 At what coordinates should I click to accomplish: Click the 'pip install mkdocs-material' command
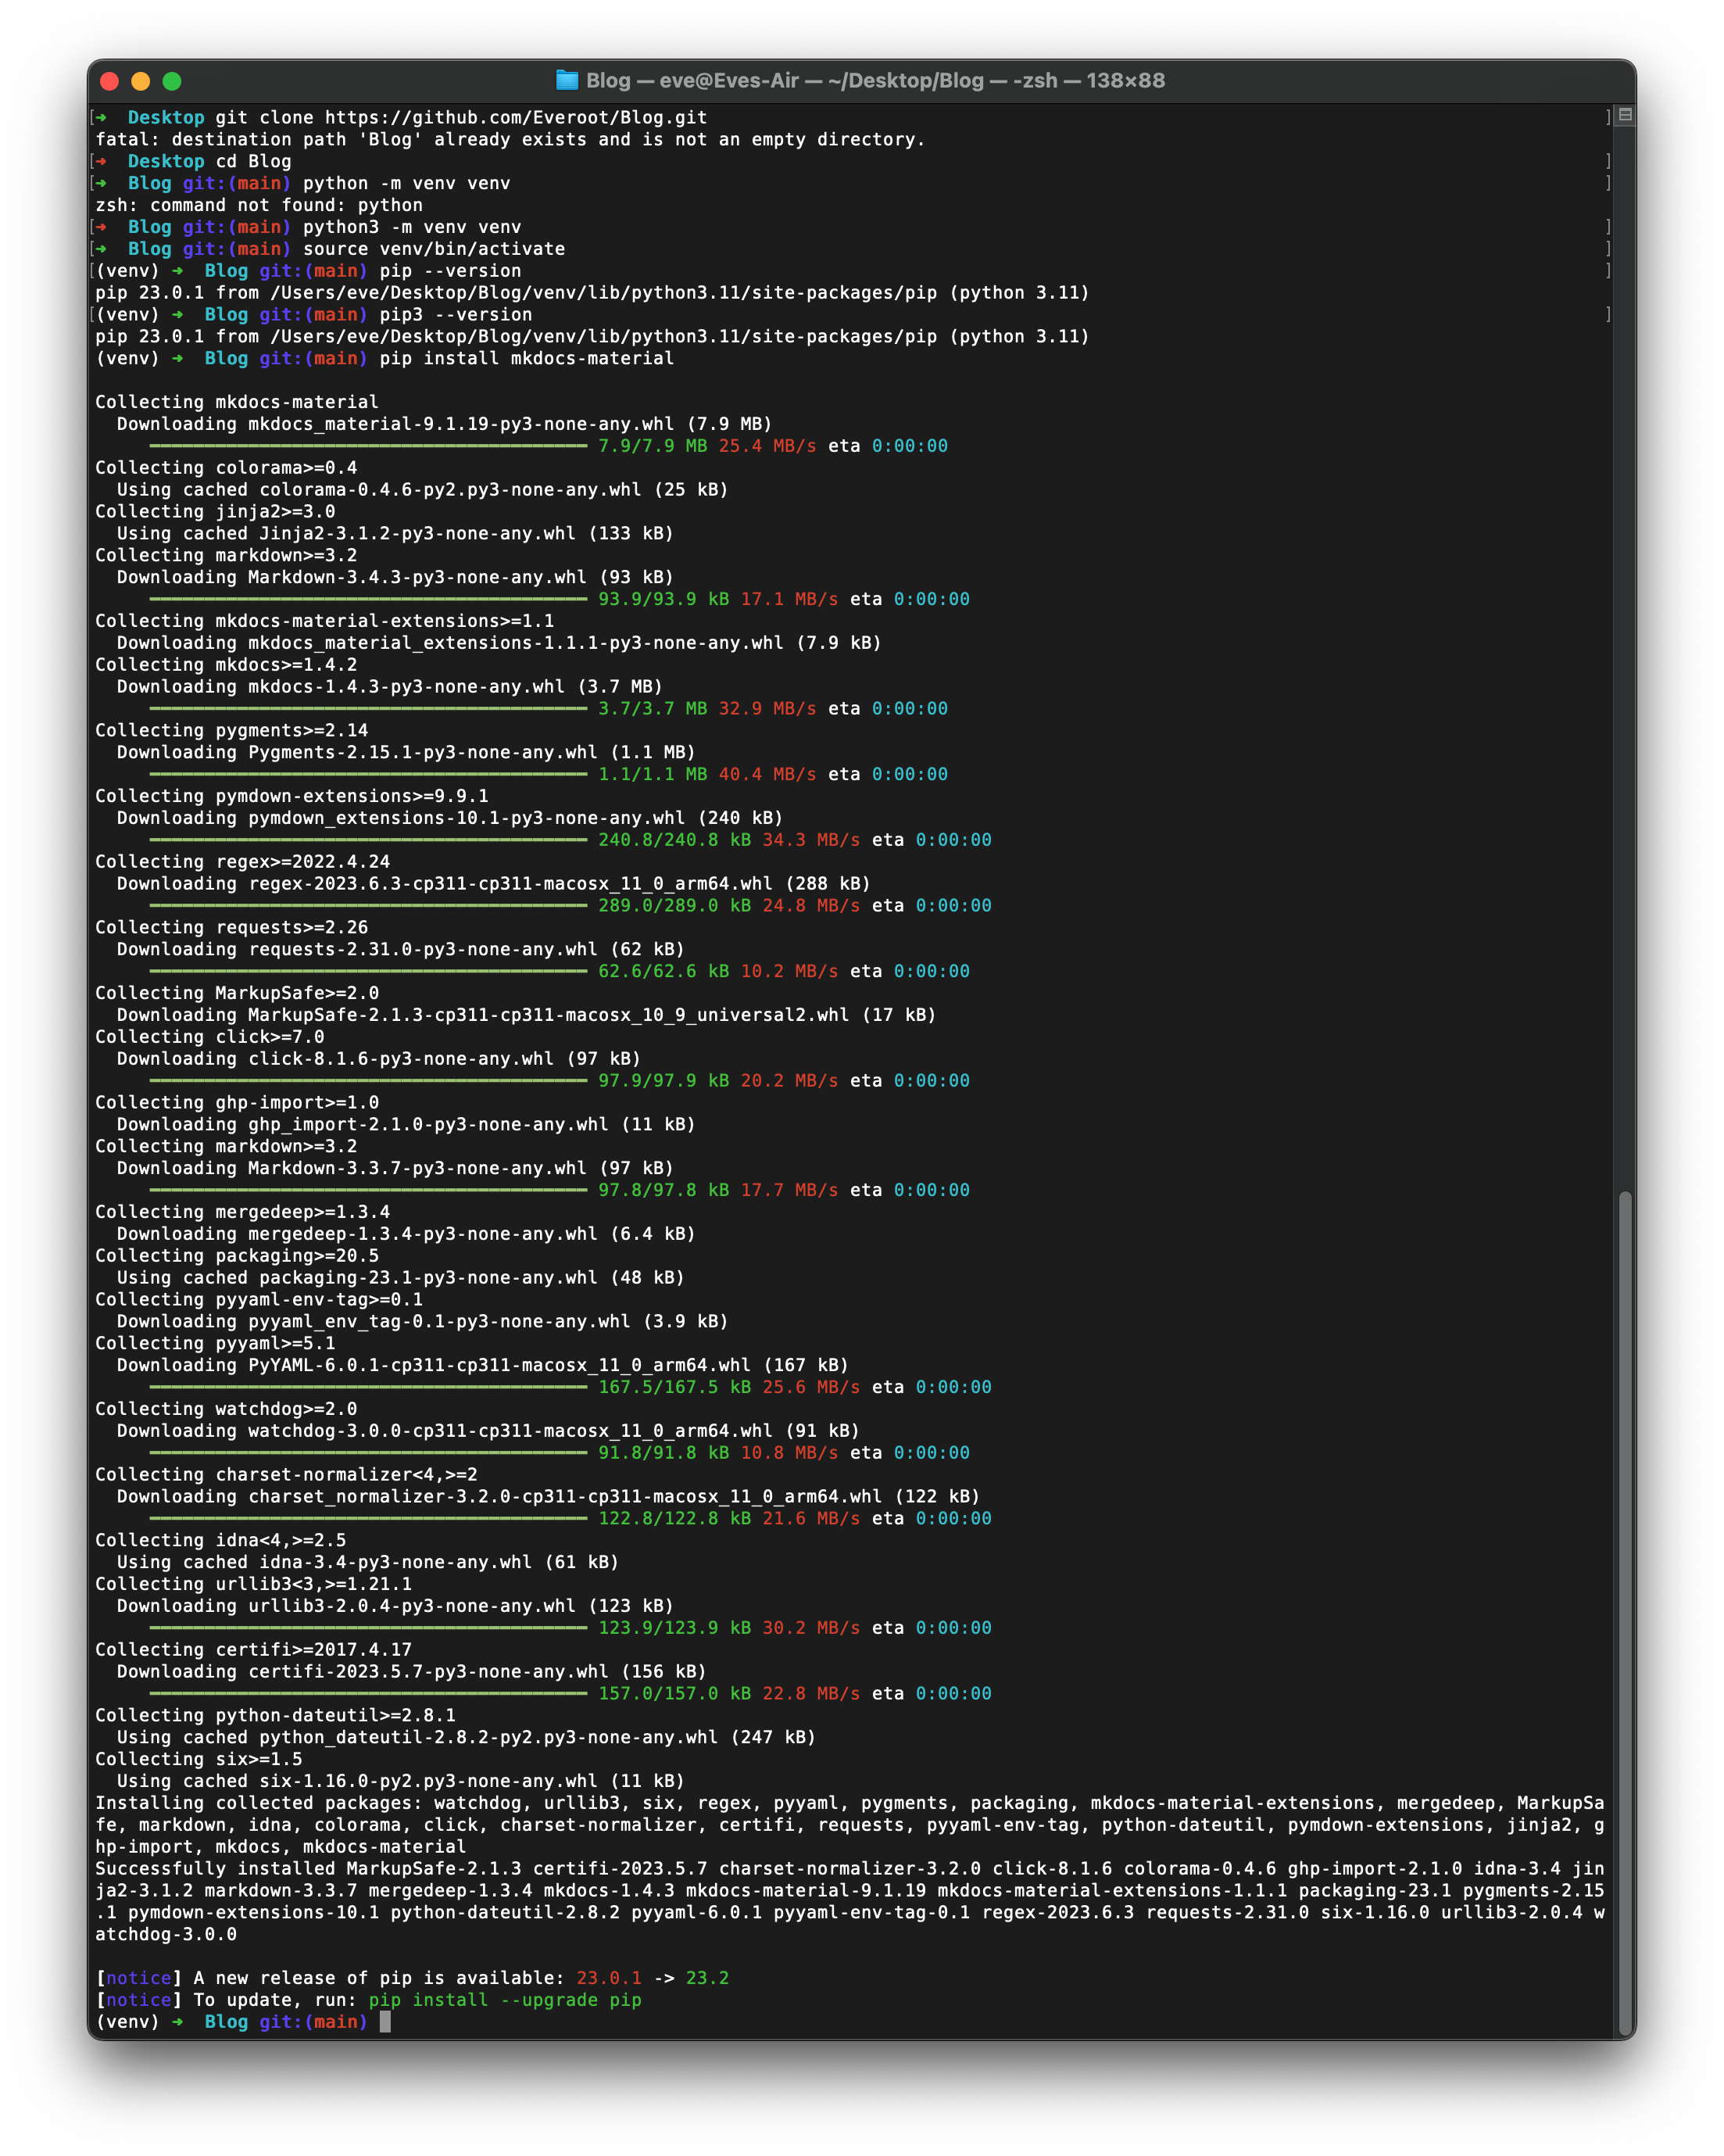[527, 358]
